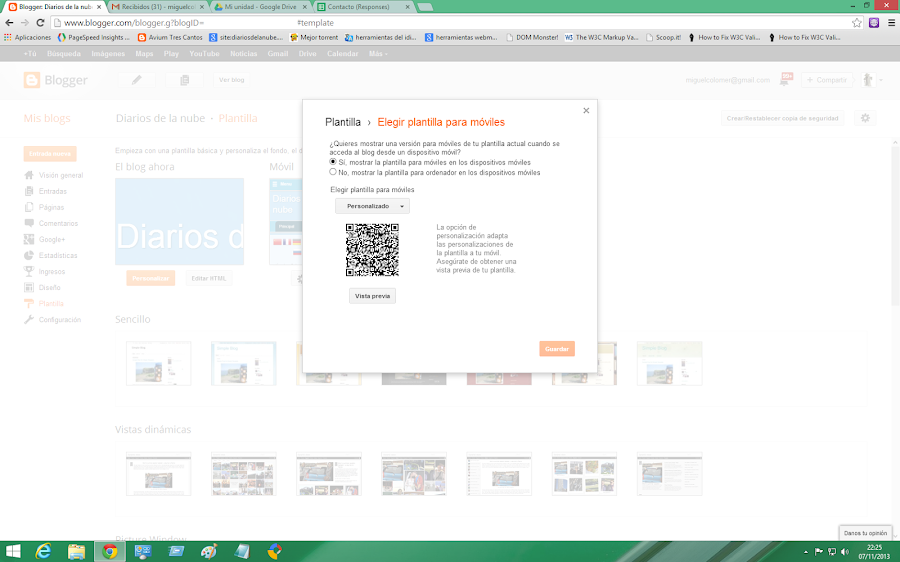Open Internet Explorer from taskbar

click(44, 552)
